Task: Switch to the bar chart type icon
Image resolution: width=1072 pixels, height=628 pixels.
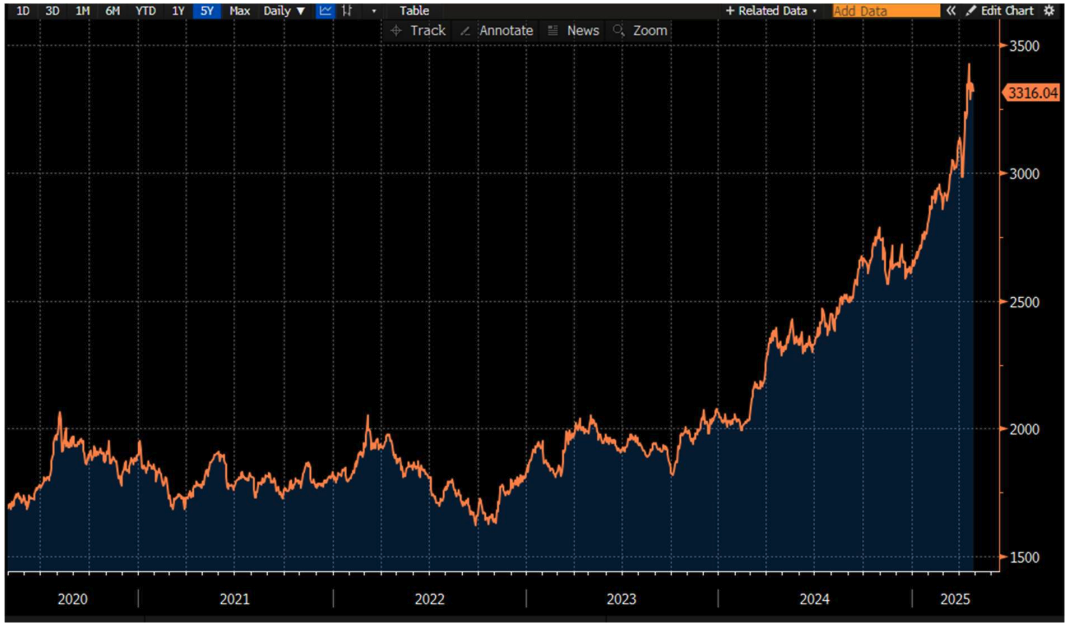Action: tap(347, 11)
